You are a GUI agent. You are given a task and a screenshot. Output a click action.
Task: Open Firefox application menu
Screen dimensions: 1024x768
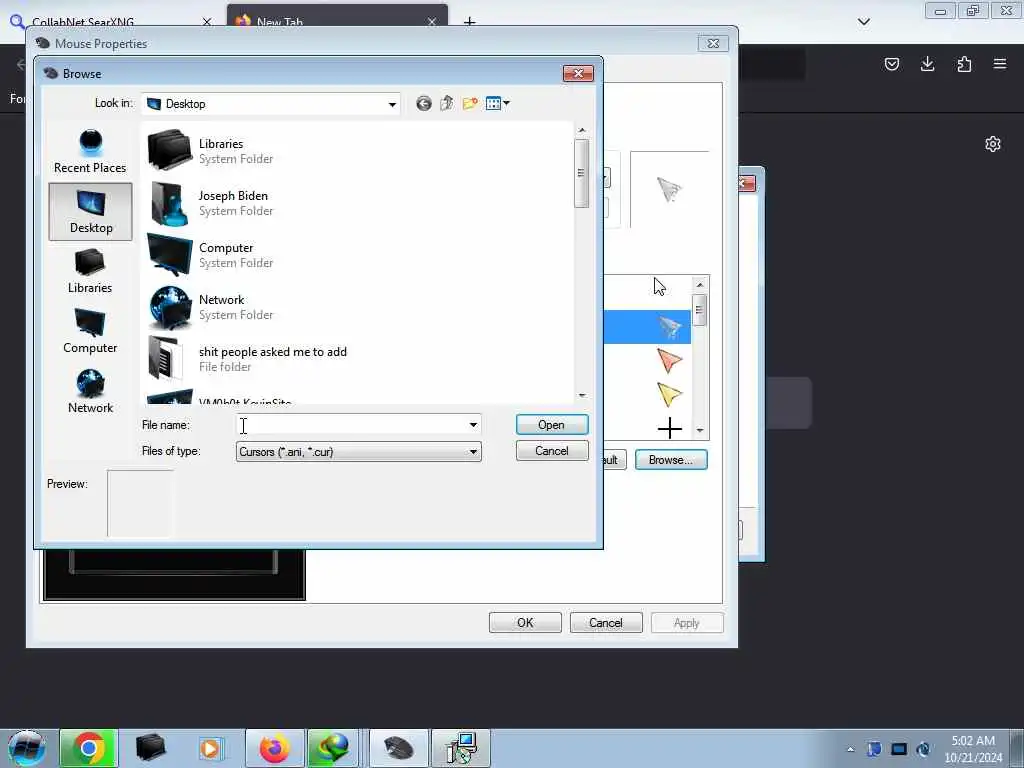pyautogui.click(x=1000, y=64)
